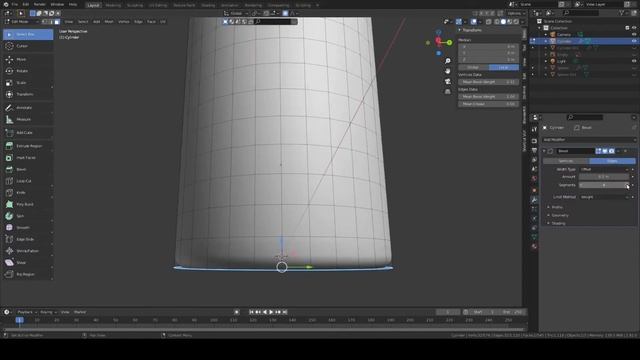Switch to the Layout workspace tab
640x360 pixels.
93,5
